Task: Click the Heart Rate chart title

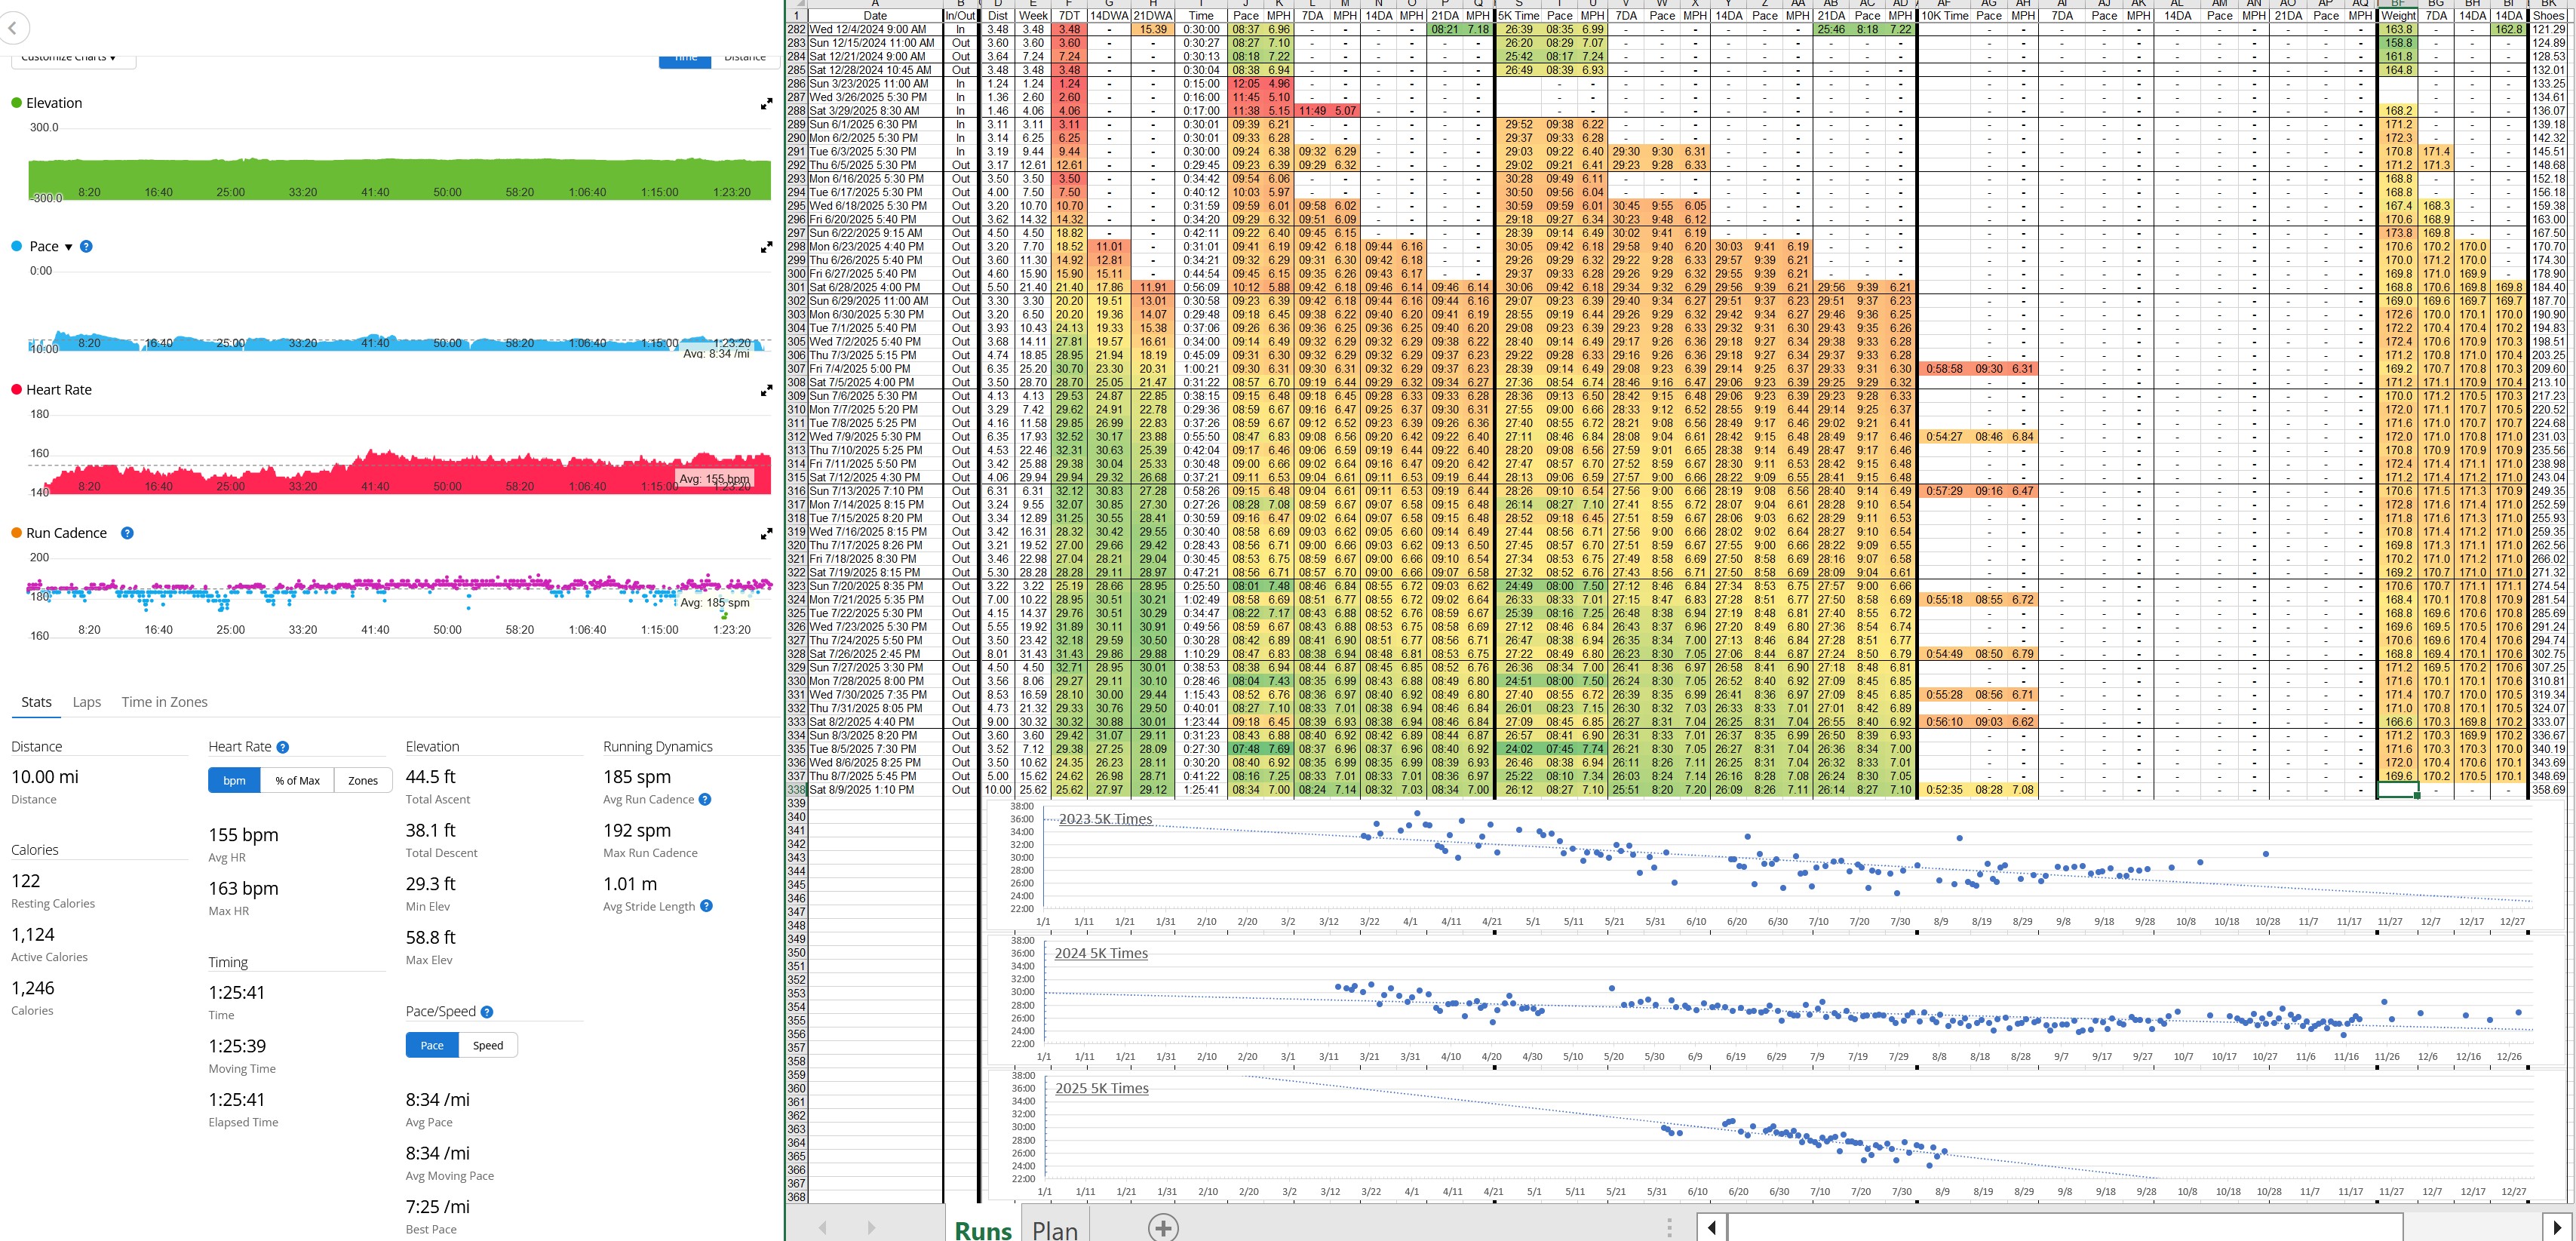Action: pyautogui.click(x=59, y=390)
